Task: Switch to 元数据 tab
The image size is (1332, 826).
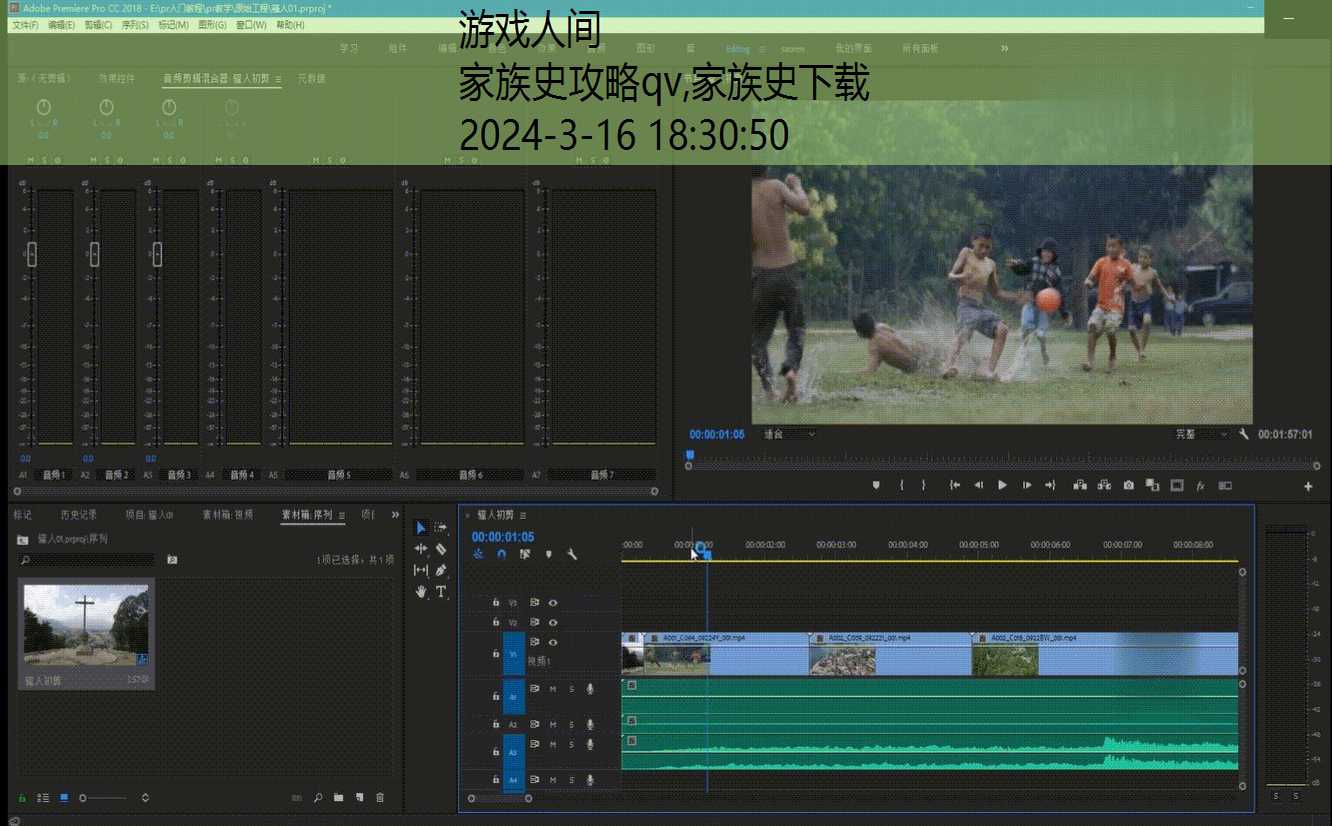Action: (x=311, y=78)
